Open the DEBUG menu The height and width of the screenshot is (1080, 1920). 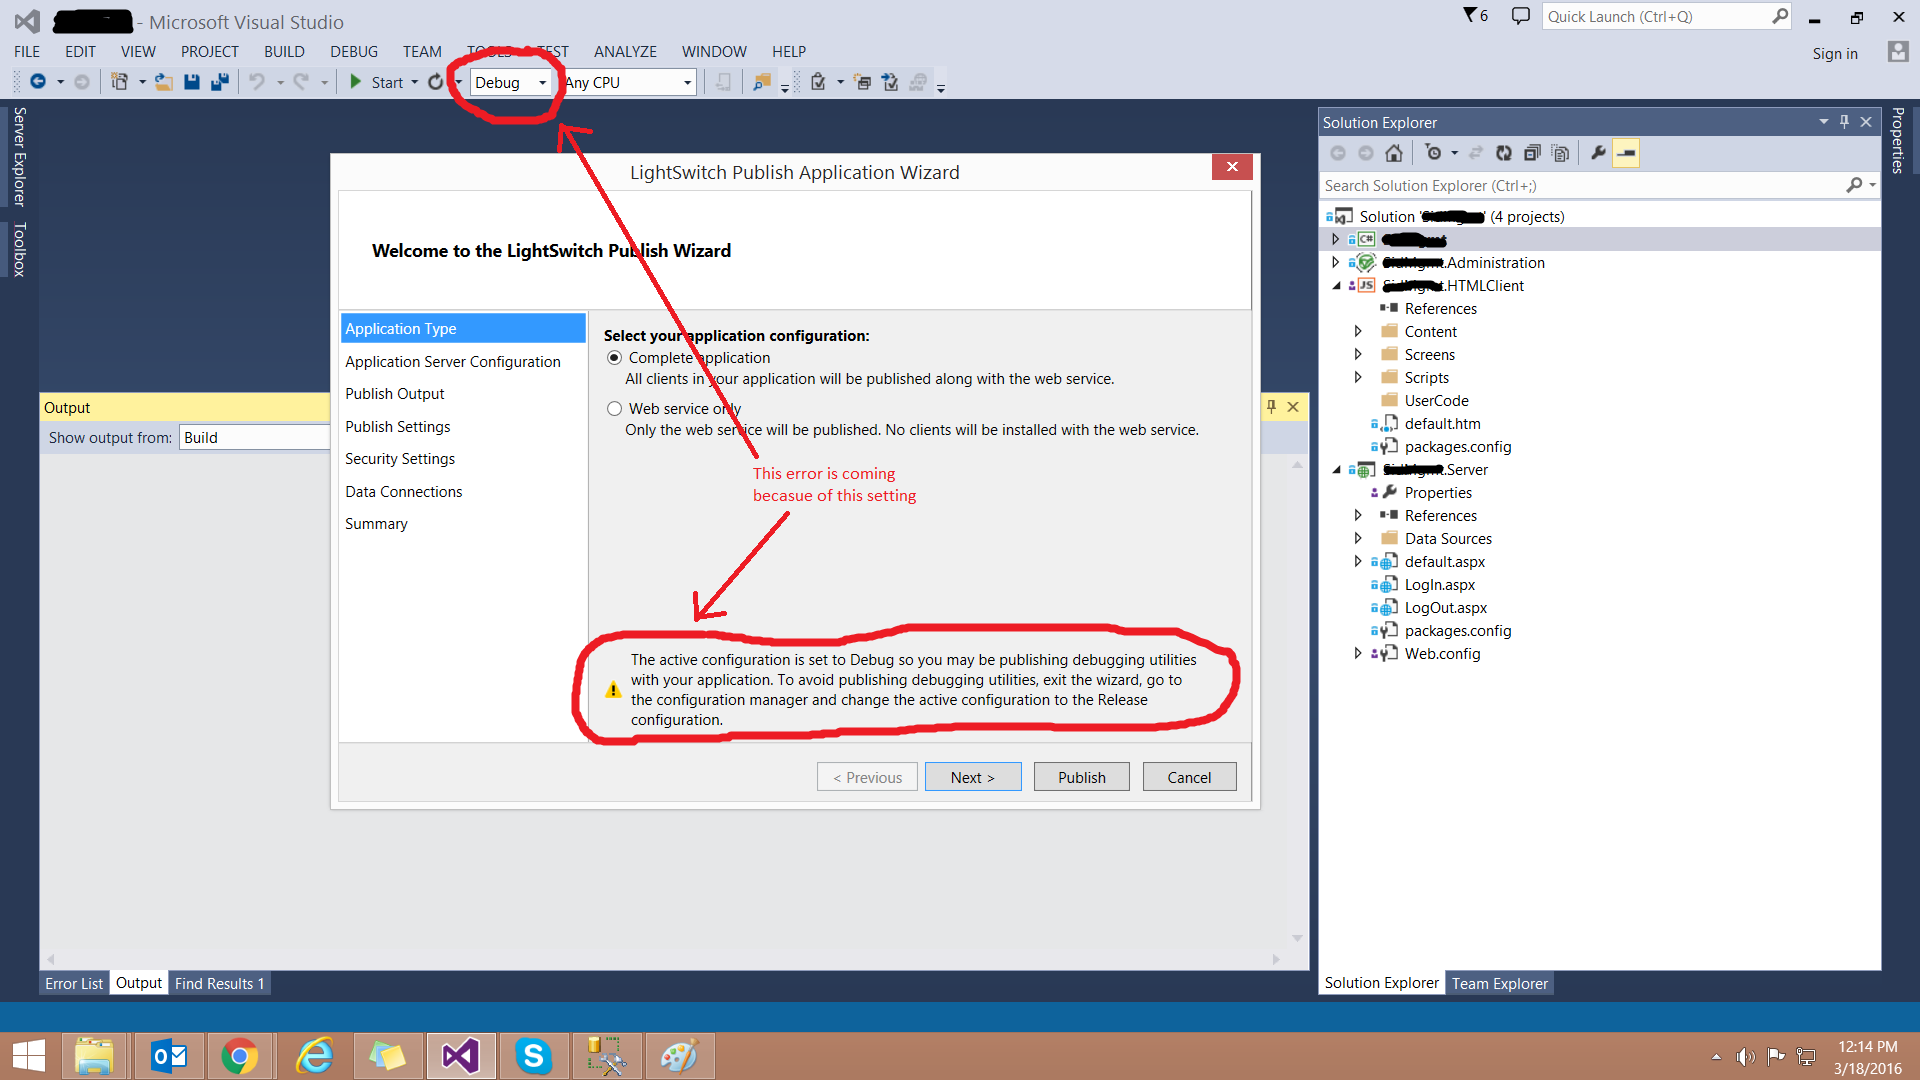click(x=354, y=52)
